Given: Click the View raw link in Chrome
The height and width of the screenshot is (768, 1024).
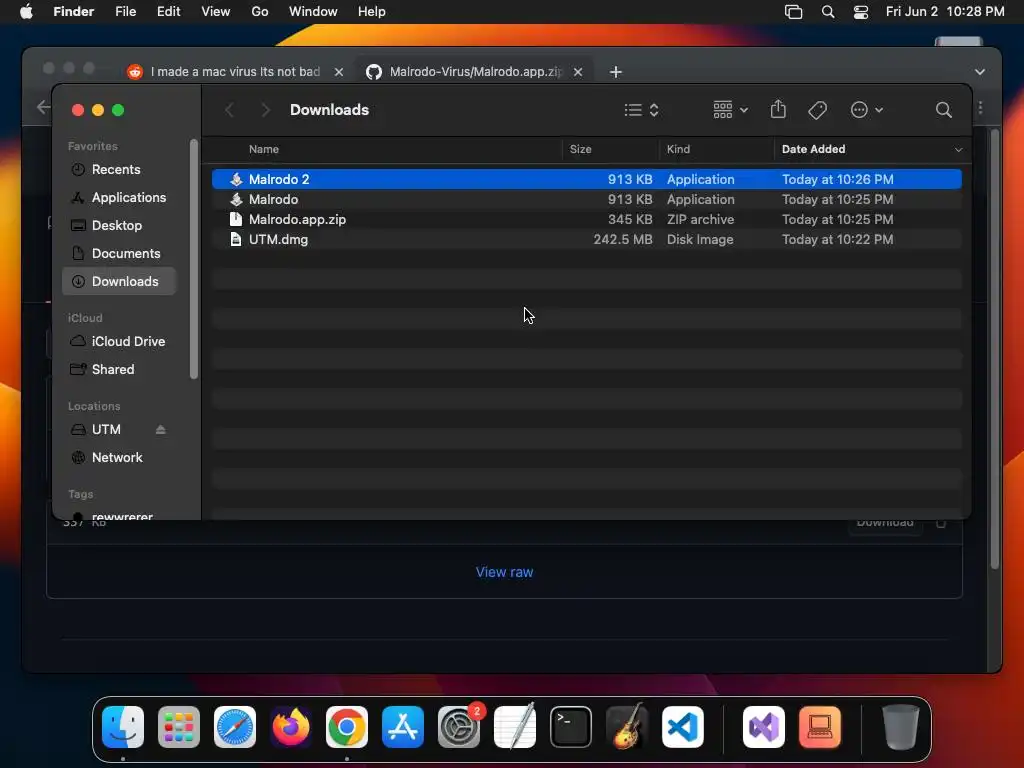Looking at the screenshot, I should [504, 572].
